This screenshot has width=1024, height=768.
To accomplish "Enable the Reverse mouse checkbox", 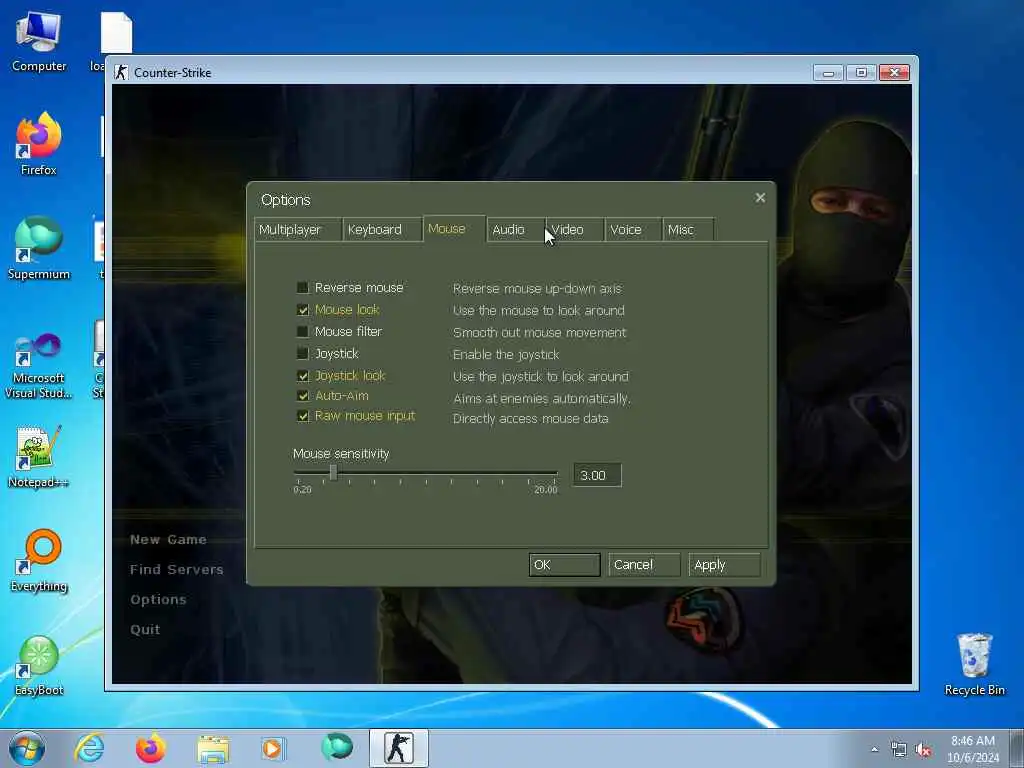I will pos(302,287).
